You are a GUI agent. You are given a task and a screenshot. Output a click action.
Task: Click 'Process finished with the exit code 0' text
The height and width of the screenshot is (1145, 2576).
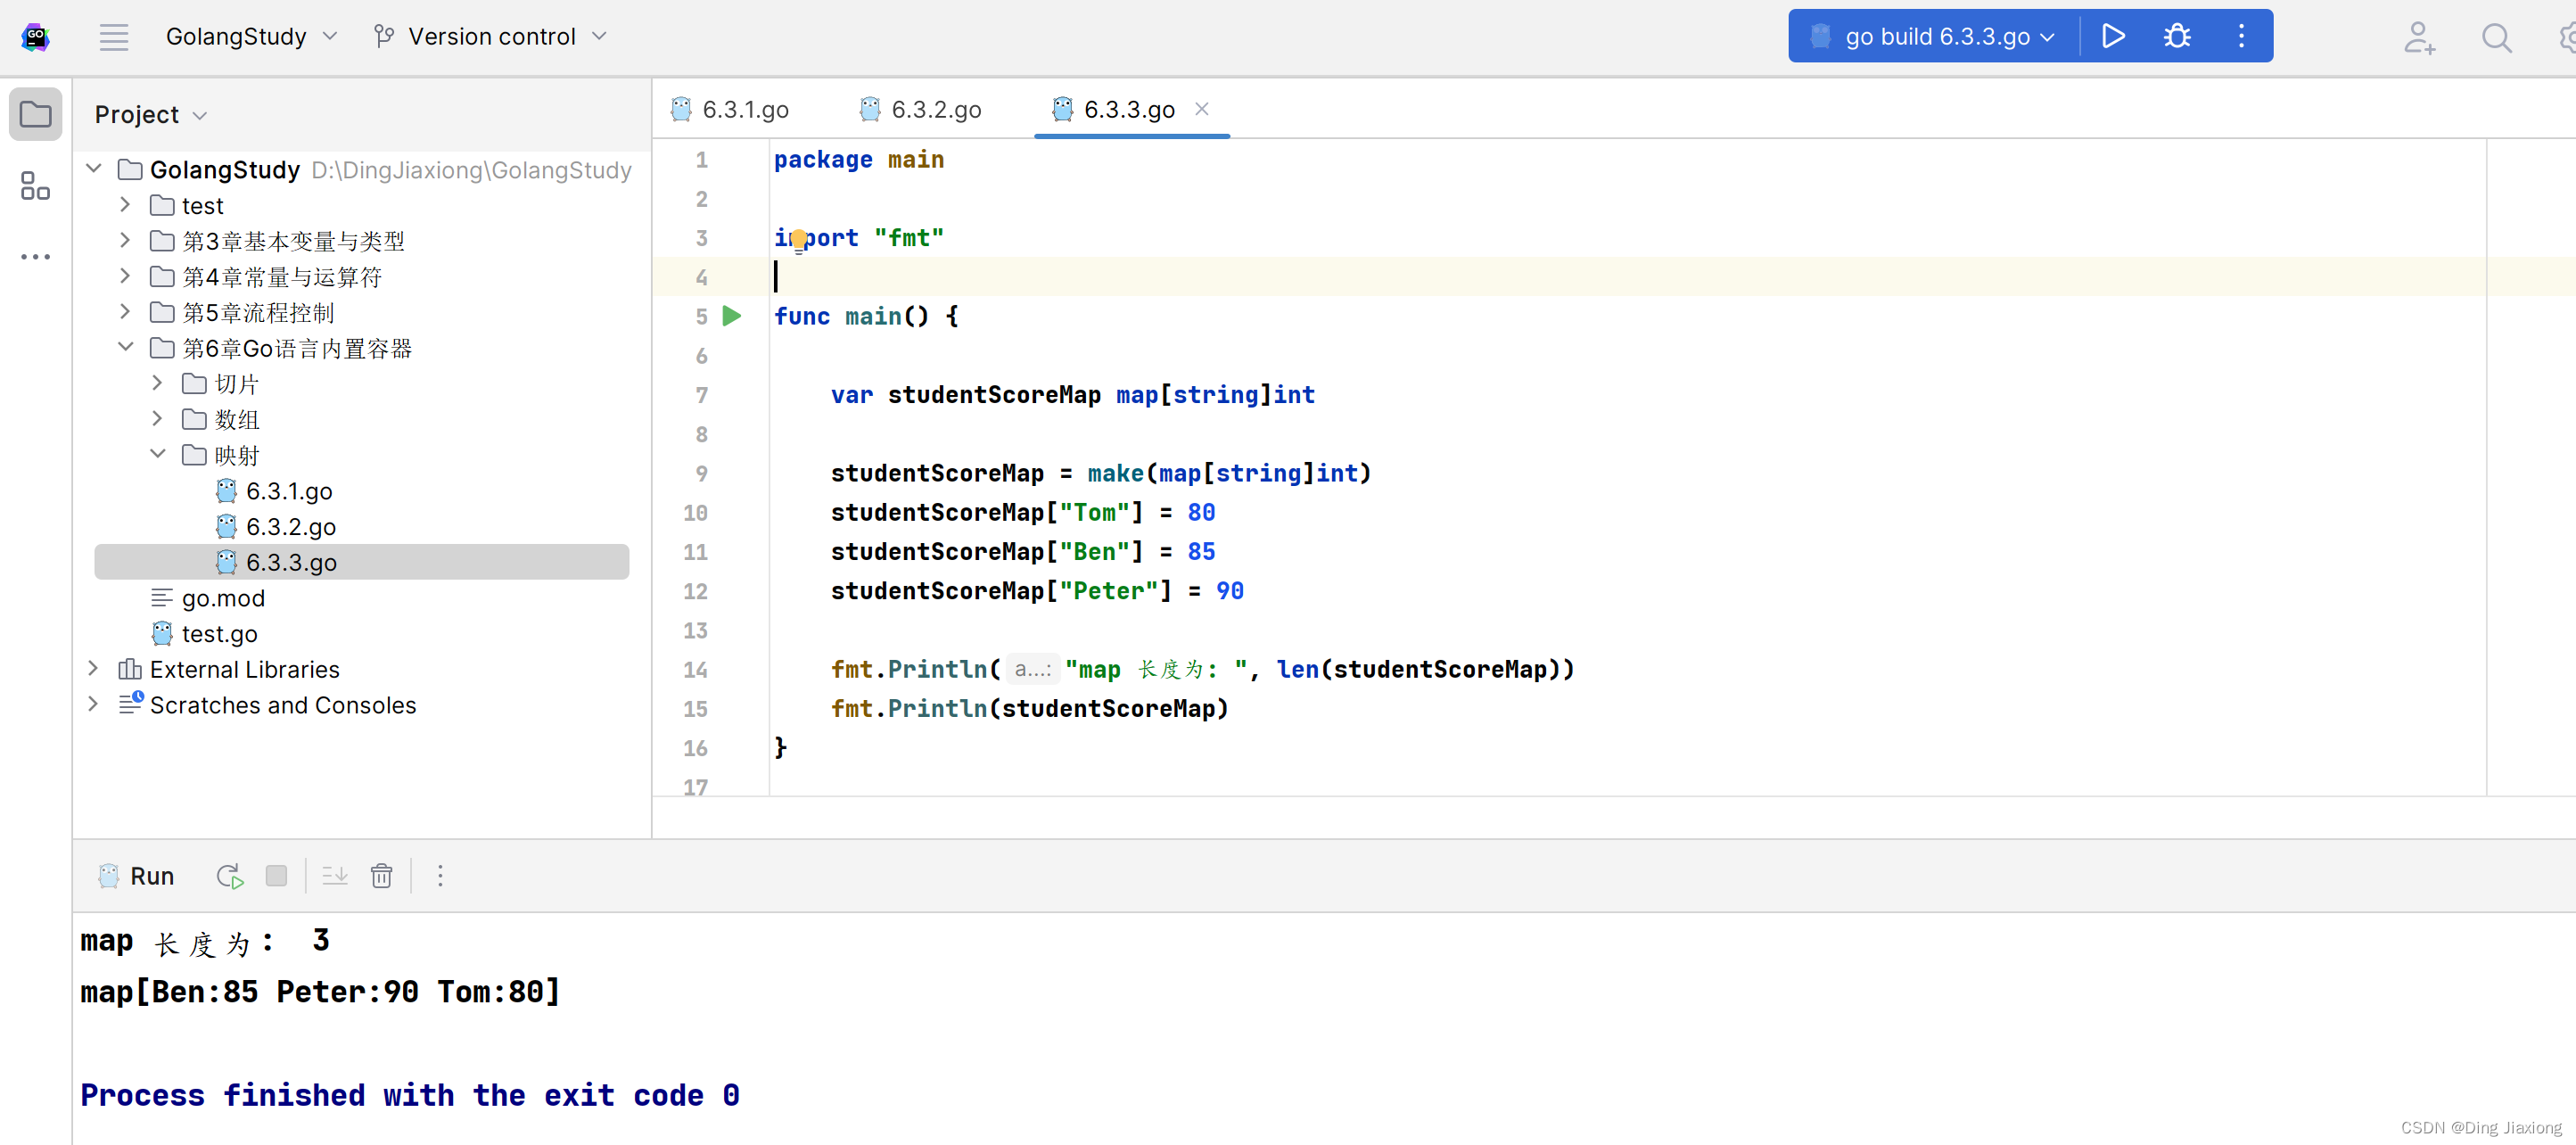click(x=410, y=1095)
